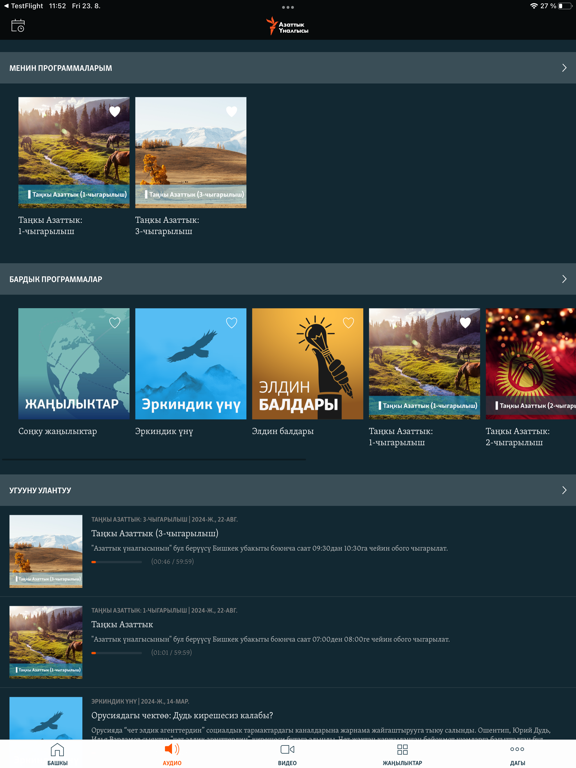Tap the Wi-Fi status icon

(534, 6)
